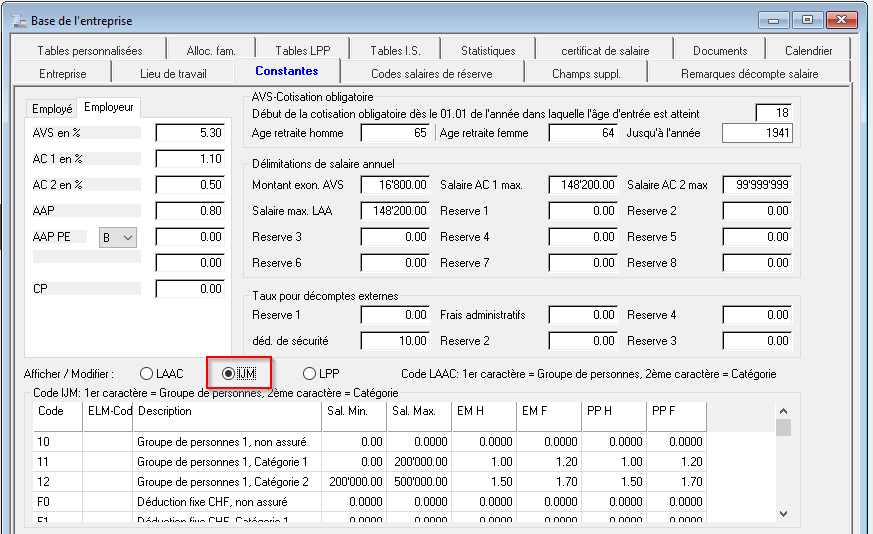Click the Code column header
The image size is (873, 534).
click(x=58, y=416)
